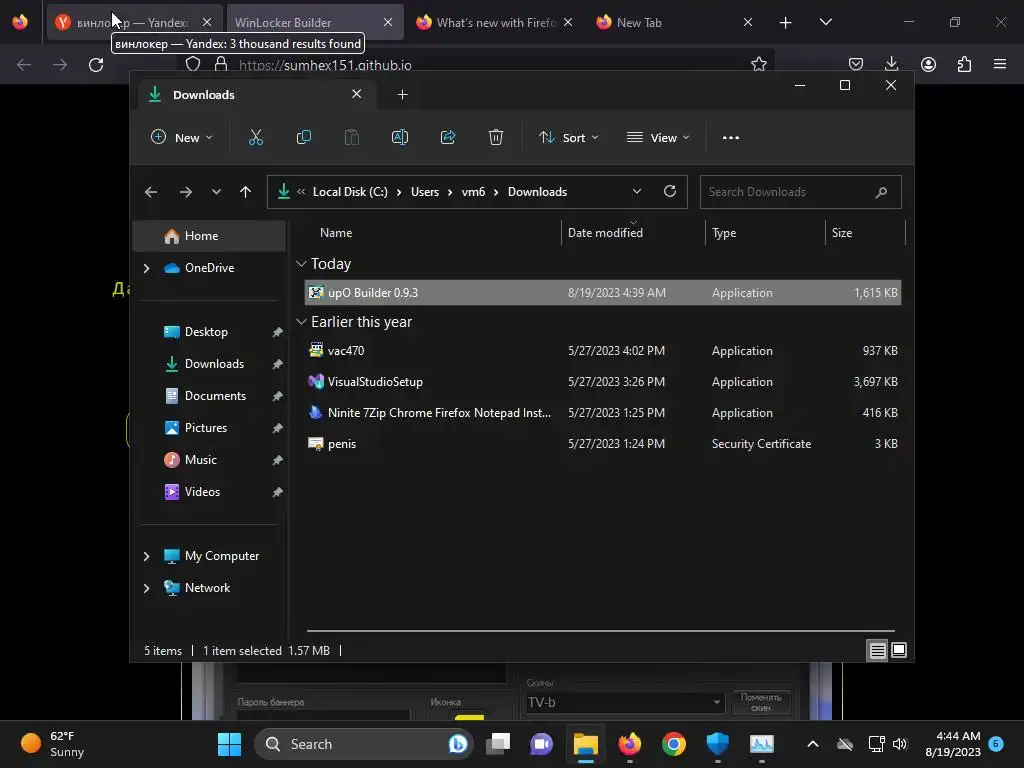
Task: Close the Downloads Explorer tab
Action: pos(357,94)
